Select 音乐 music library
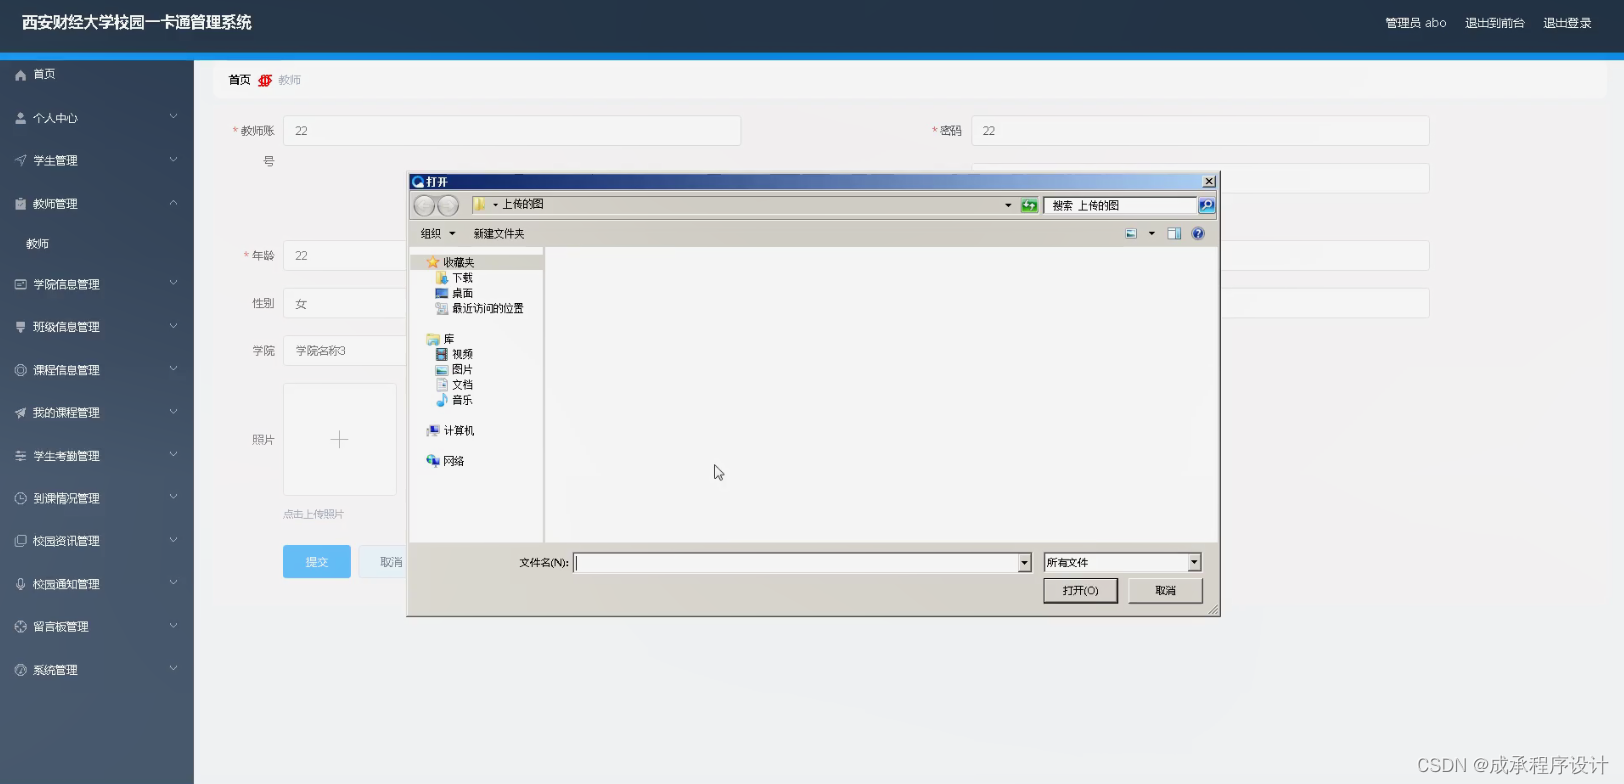Image resolution: width=1624 pixels, height=784 pixels. (x=462, y=400)
